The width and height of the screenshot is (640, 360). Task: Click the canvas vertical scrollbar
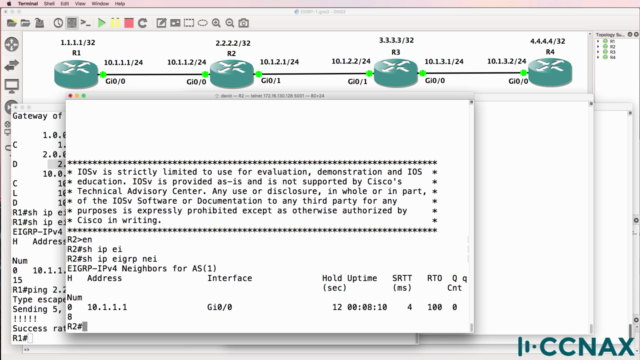click(590, 63)
